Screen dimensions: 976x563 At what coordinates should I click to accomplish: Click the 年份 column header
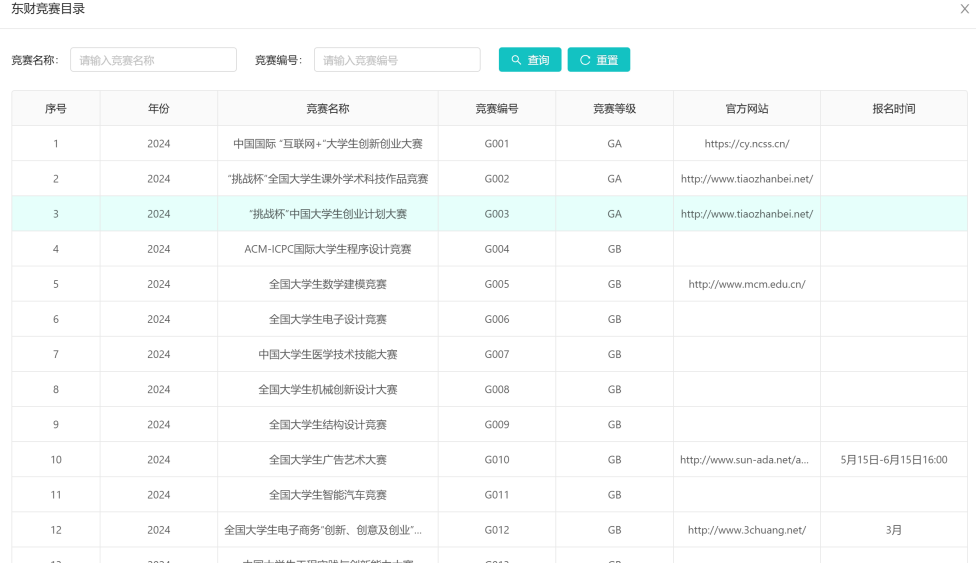tap(159, 108)
